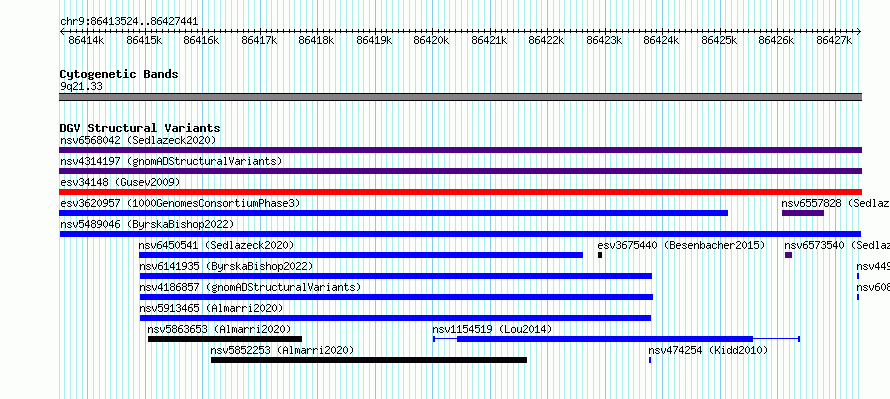Click the tiny blue nsv474254 marker

click(650, 360)
